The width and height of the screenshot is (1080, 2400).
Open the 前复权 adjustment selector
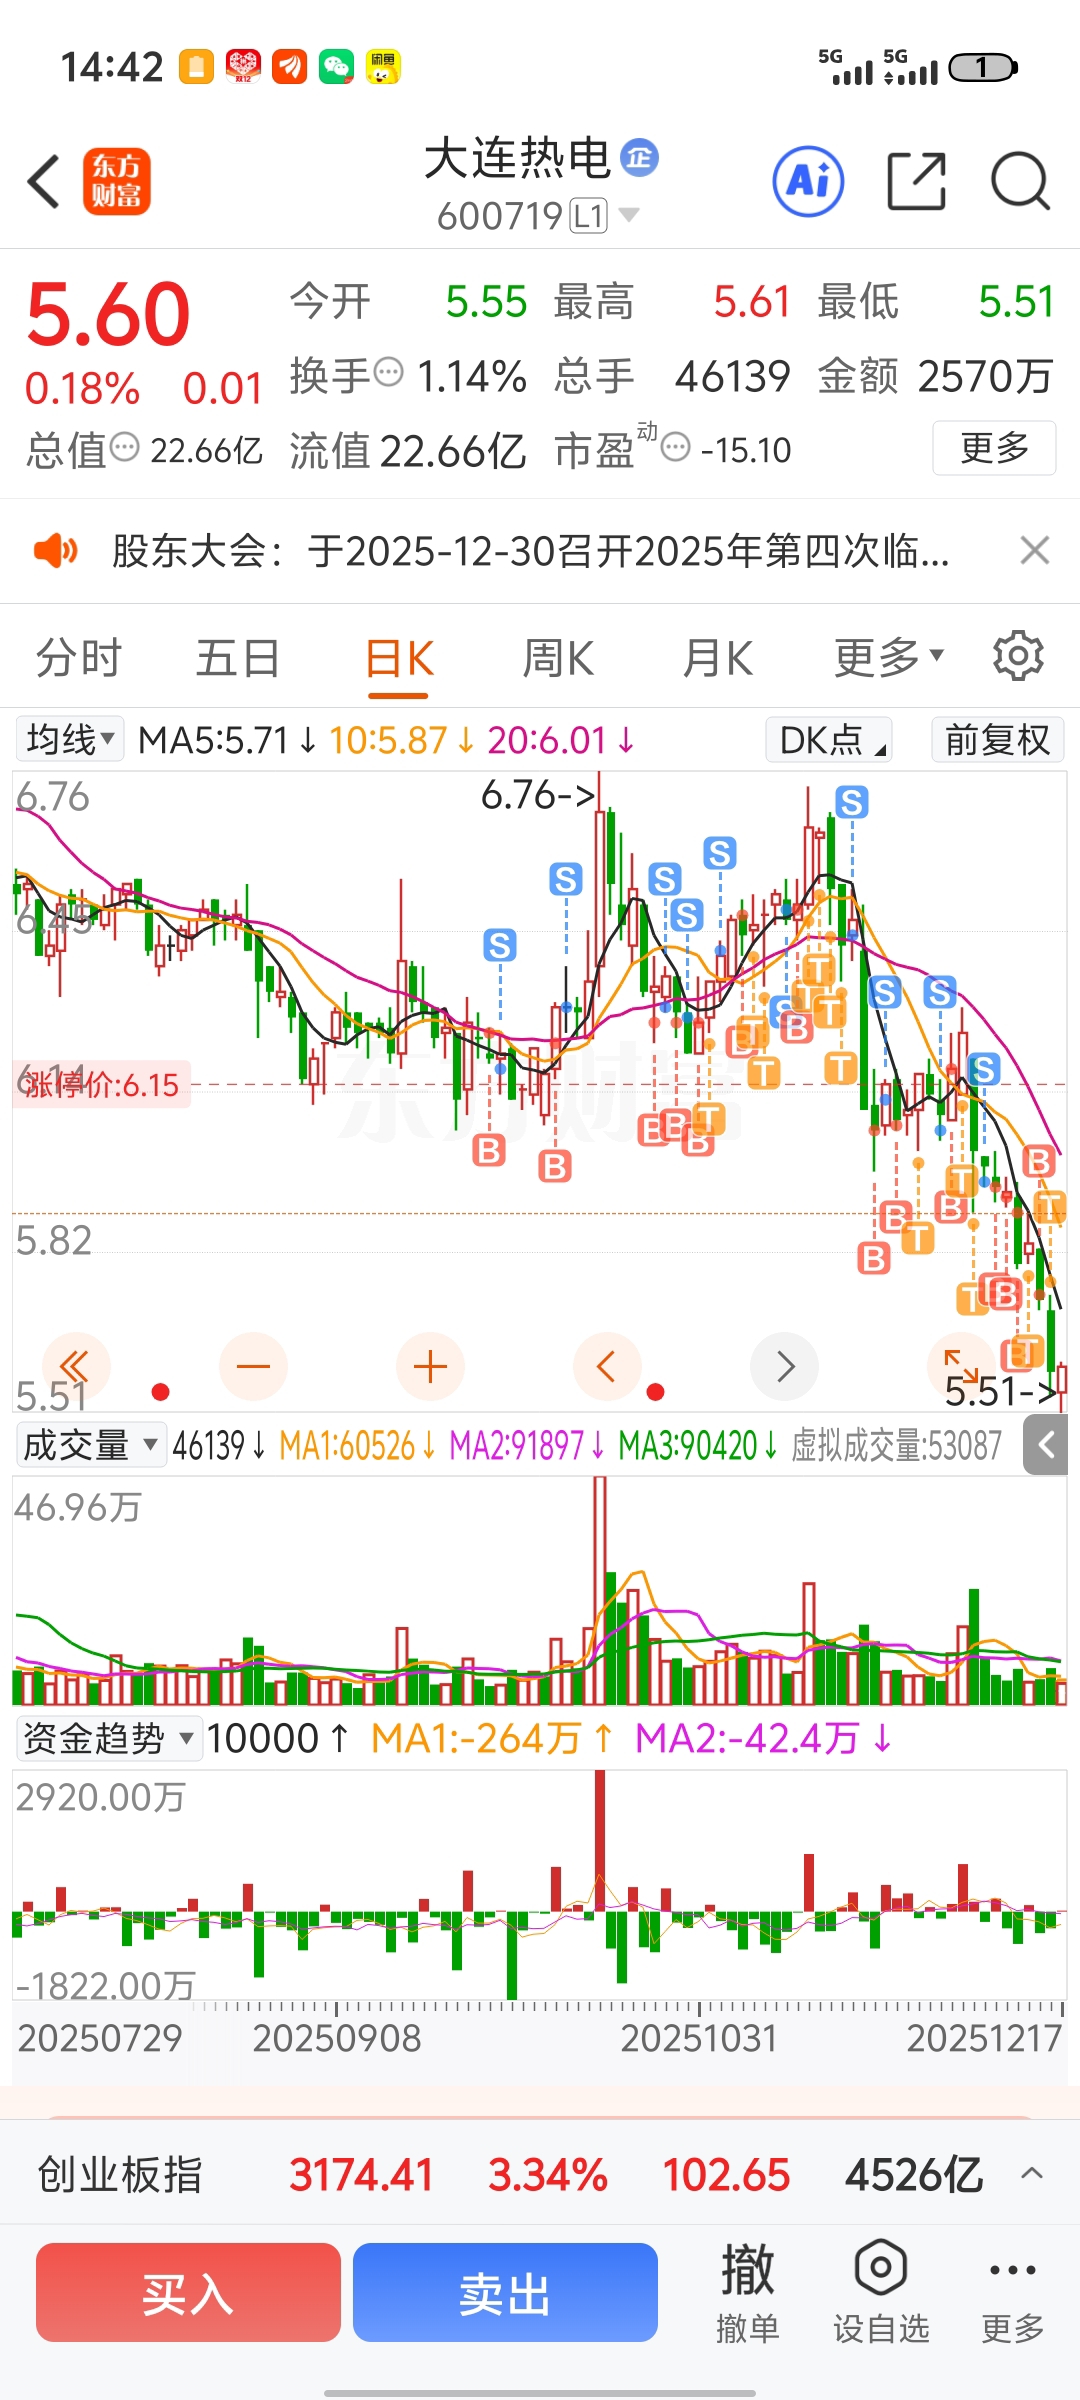(997, 740)
